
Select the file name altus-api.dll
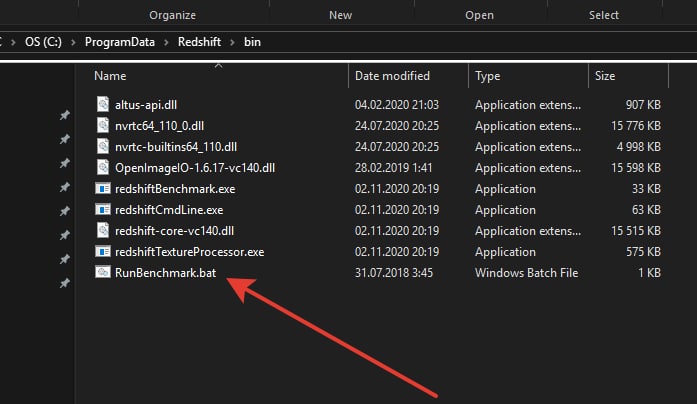point(146,105)
